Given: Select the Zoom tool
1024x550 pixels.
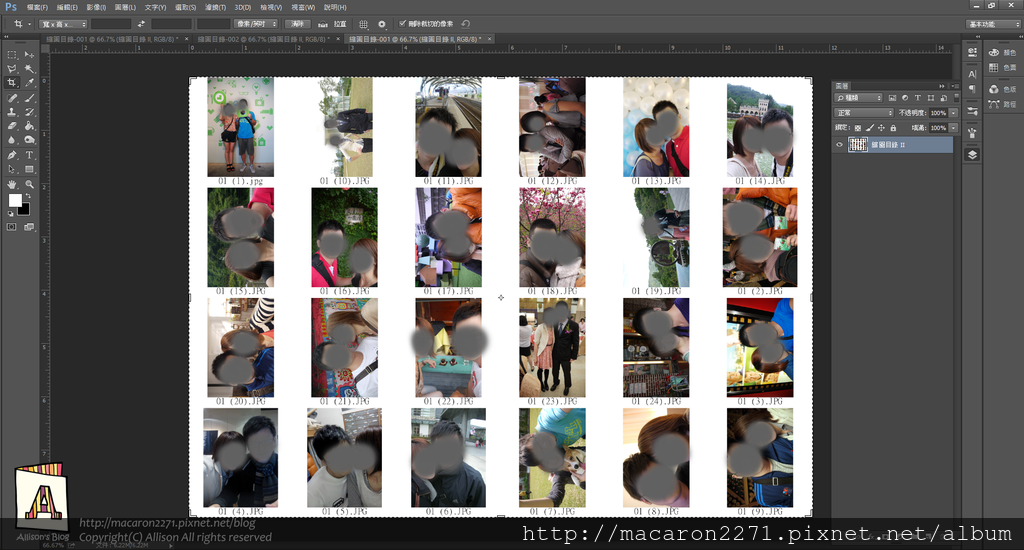Looking at the screenshot, I should (x=29, y=185).
